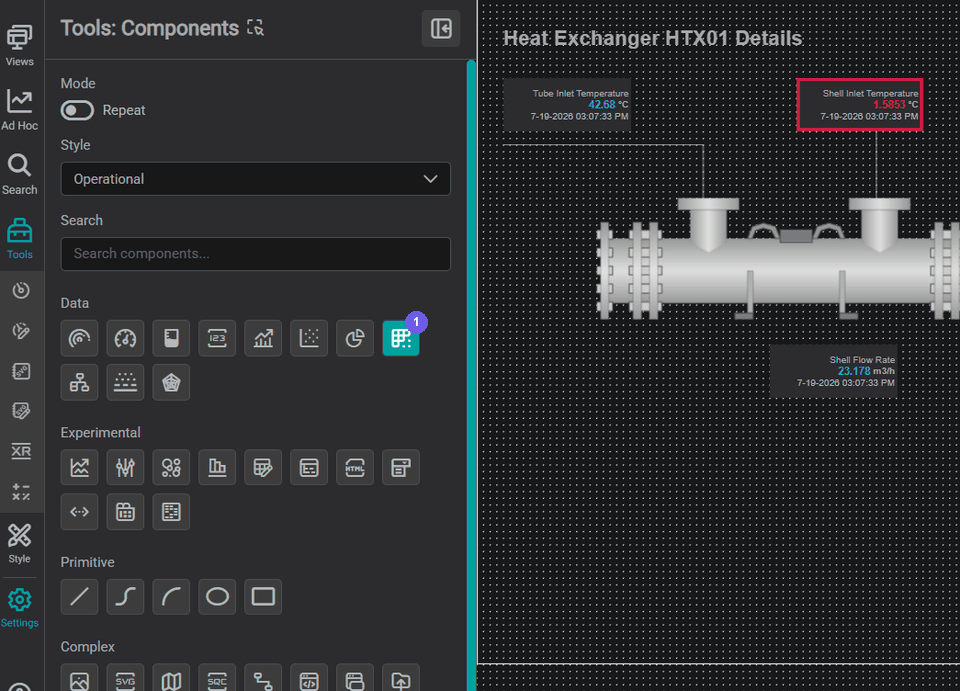The width and height of the screenshot is (960, 691).
Task: Select the experimental bar chart component
Action: 217,468
